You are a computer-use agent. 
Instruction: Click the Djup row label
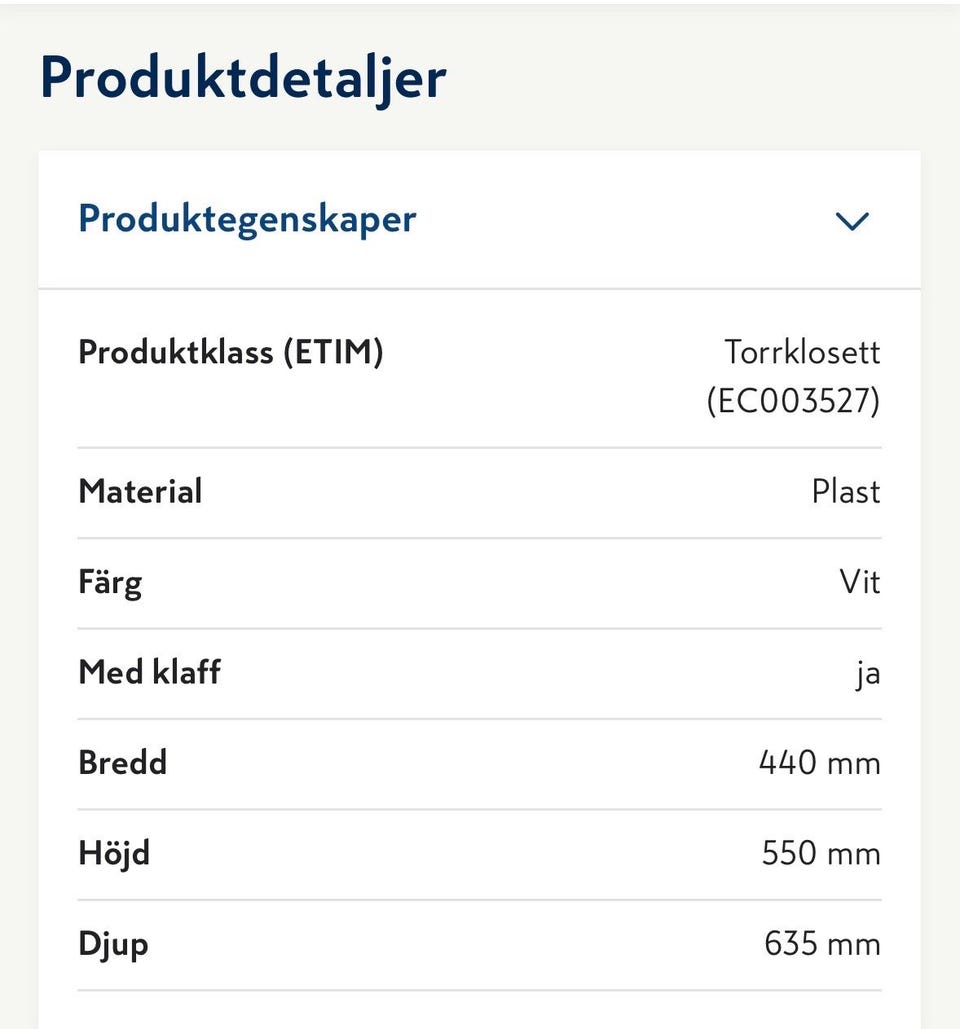(113, 944)
